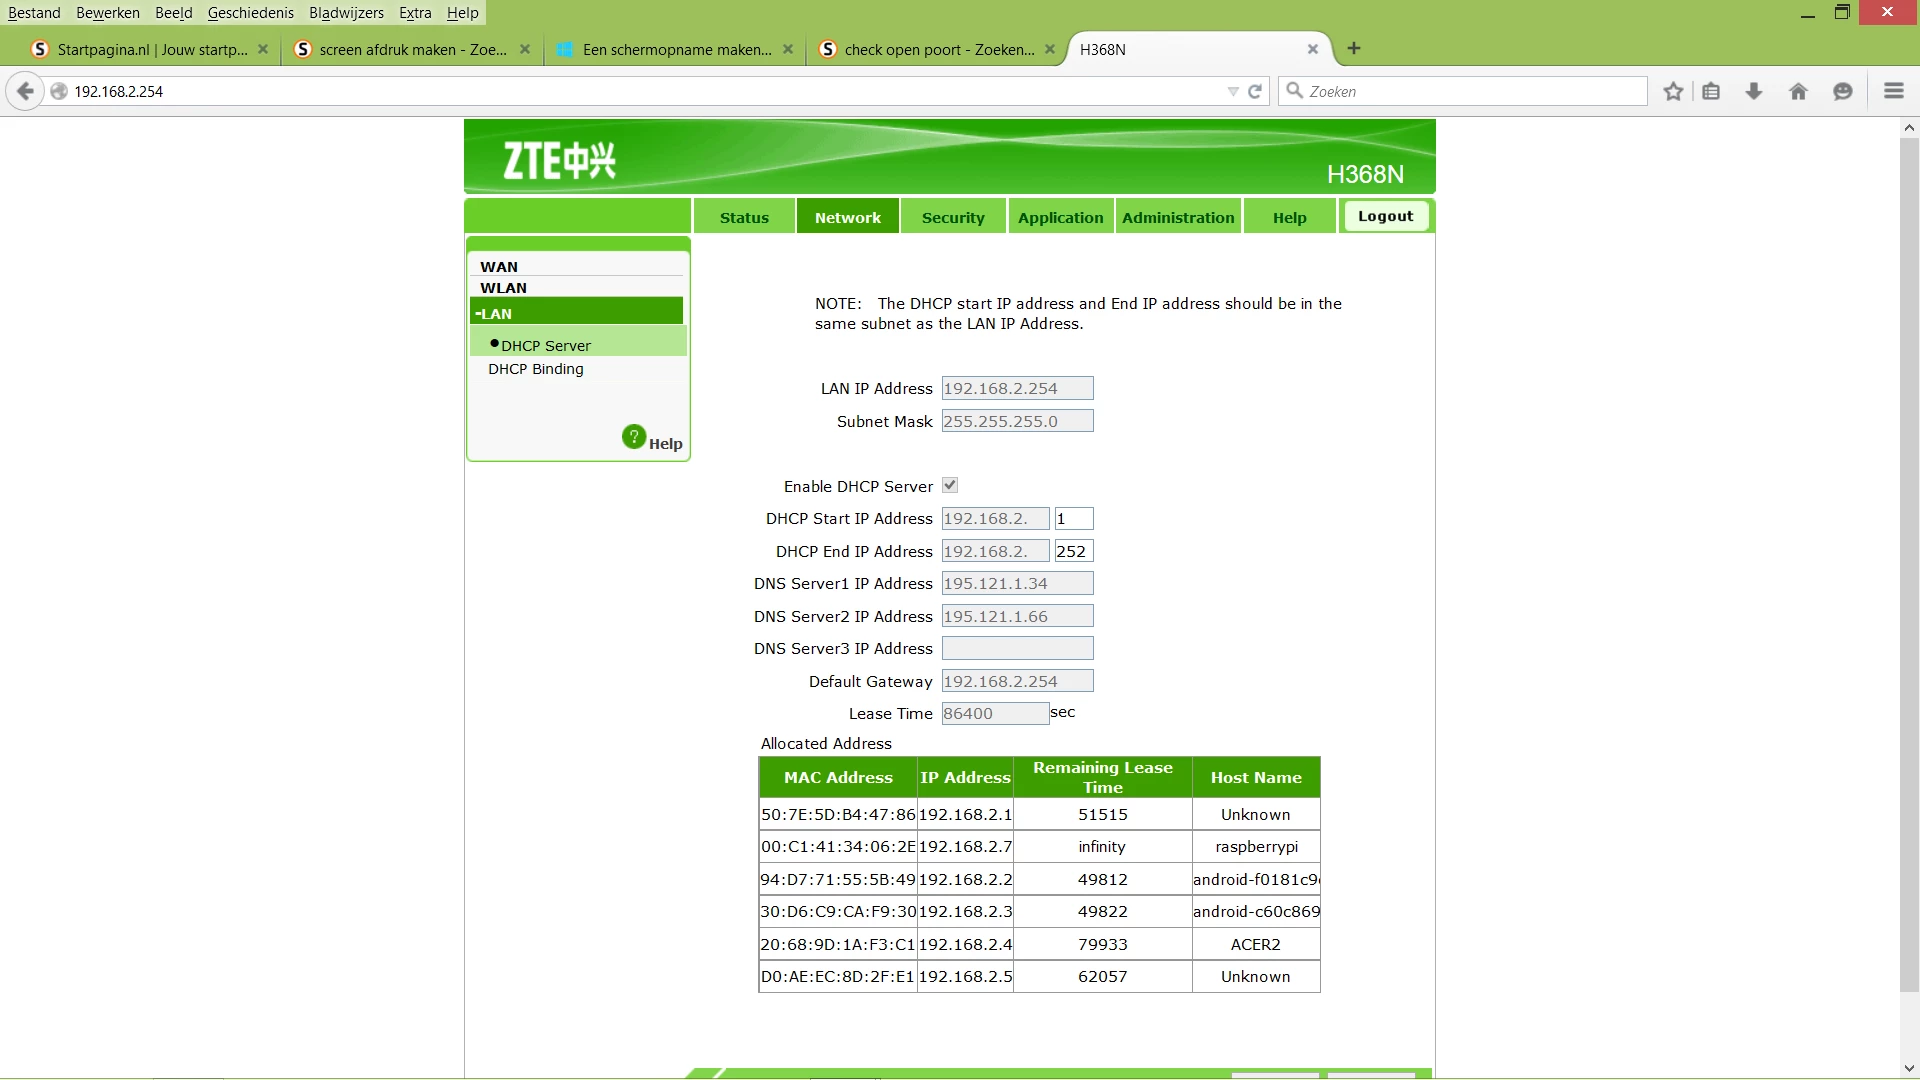Open address bar history dropdown arrow
This screenshot has width=1920, height=1080.
[1232, 91]
